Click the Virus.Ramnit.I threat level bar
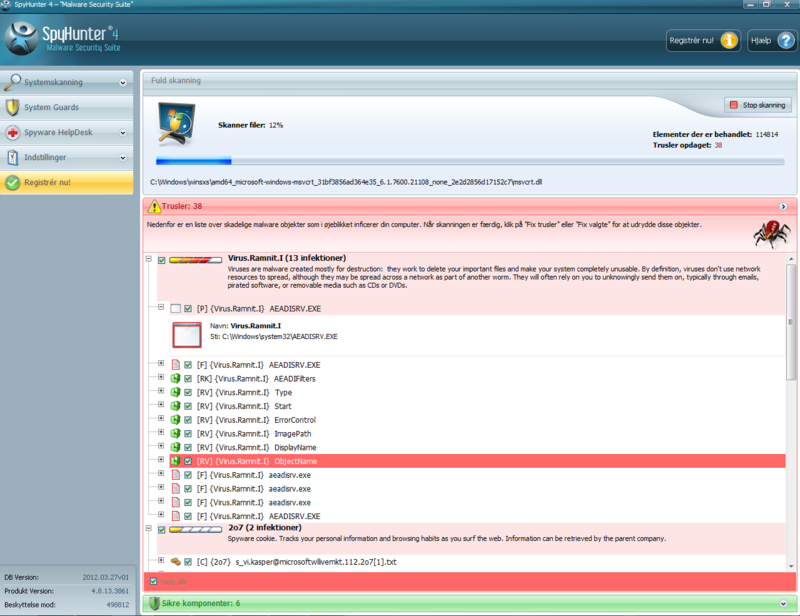Screen dimensions: 800x616 pyautogui.click(x=195, y=260)
